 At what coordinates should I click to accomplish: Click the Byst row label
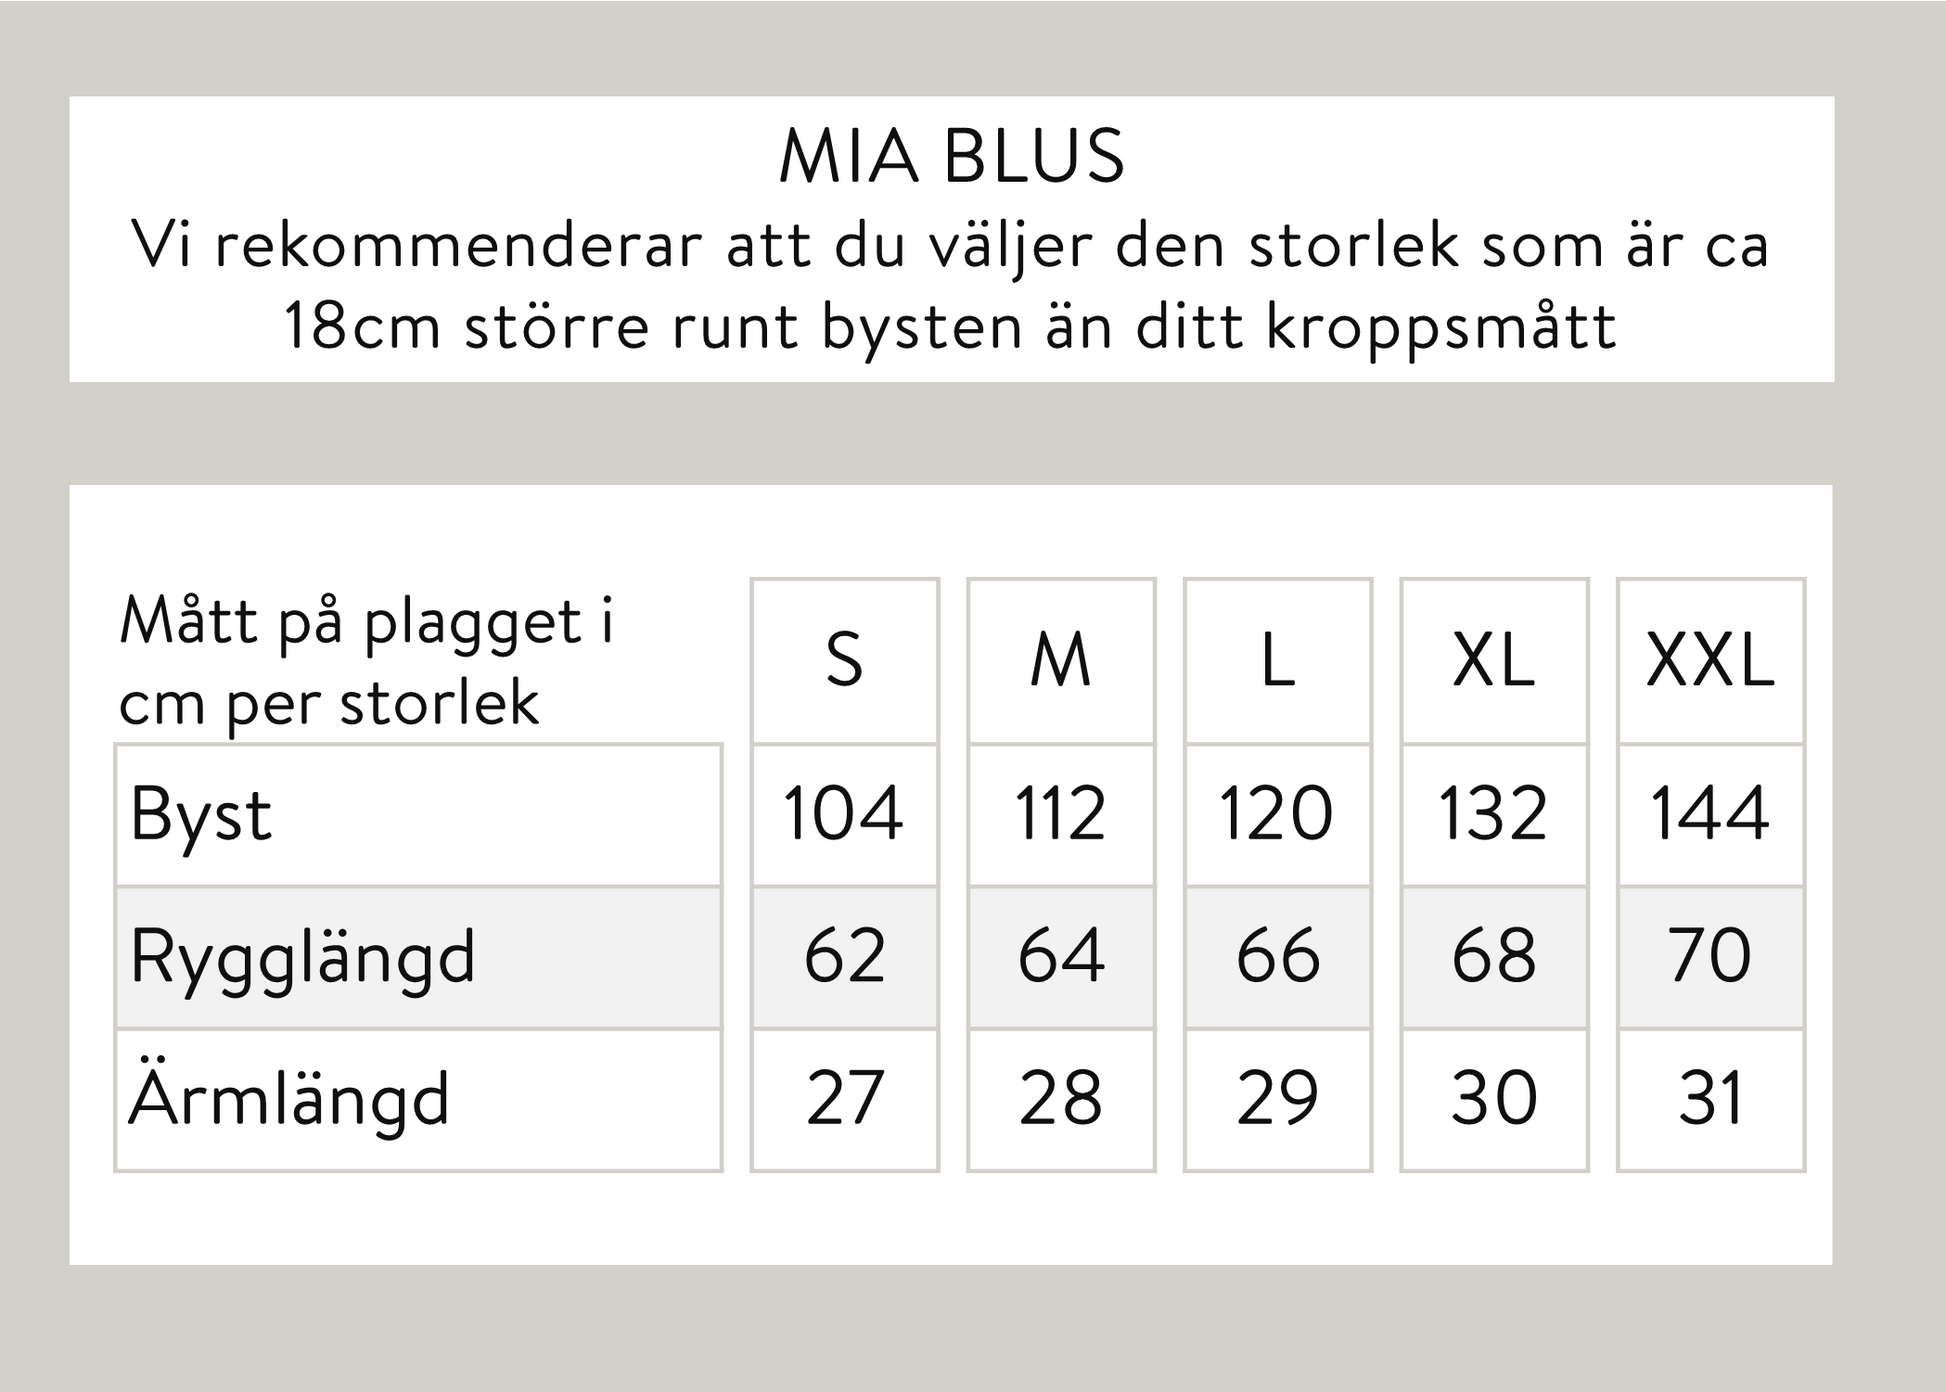[x=201, y=815]
